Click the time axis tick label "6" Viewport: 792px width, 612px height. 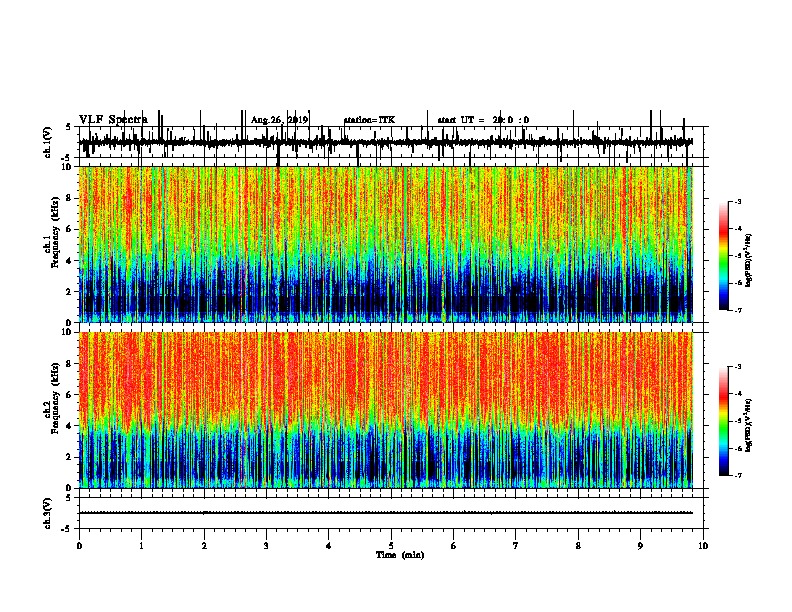click(454, 546)
